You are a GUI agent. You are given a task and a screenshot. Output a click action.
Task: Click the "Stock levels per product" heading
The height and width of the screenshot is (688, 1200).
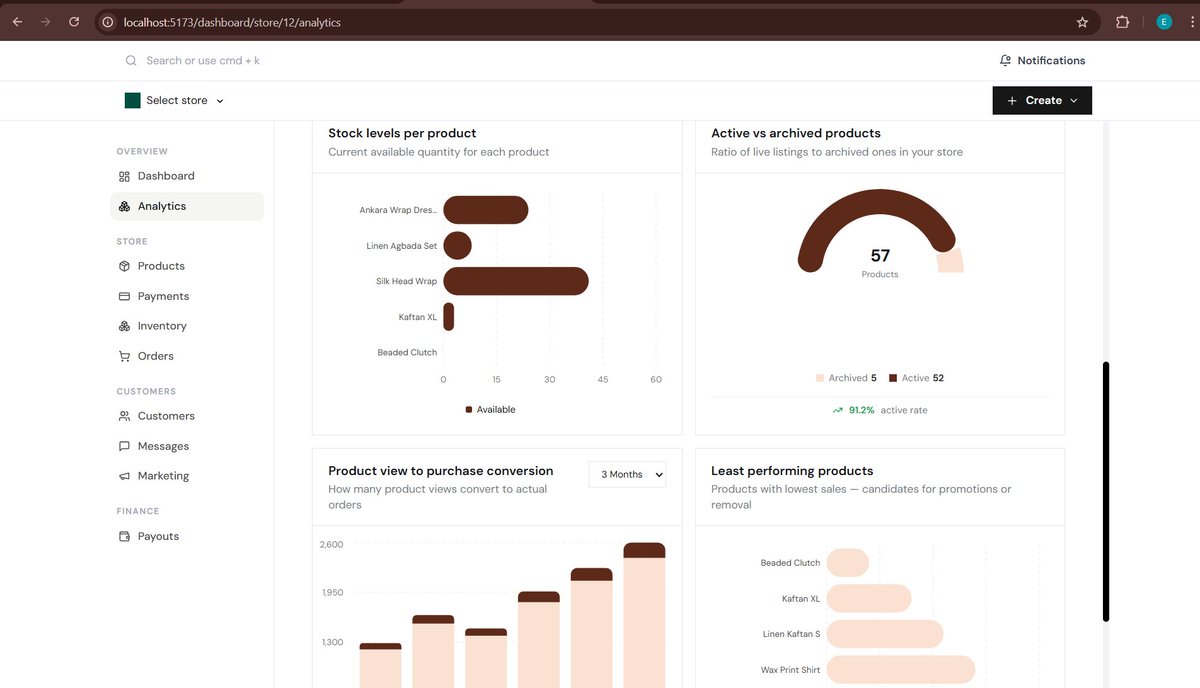402,133
